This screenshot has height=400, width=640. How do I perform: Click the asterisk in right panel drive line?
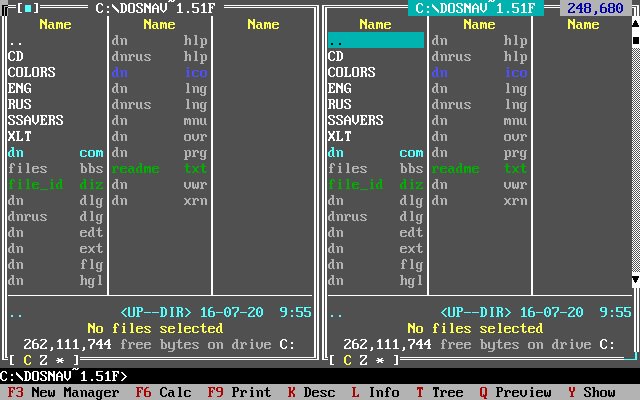point(380,360)
